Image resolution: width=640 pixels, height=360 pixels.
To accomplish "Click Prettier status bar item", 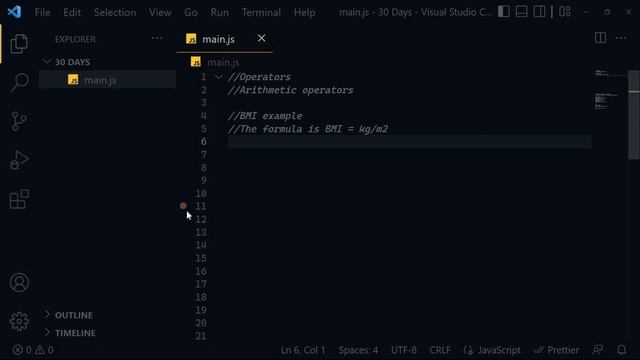I will [556, 350].
